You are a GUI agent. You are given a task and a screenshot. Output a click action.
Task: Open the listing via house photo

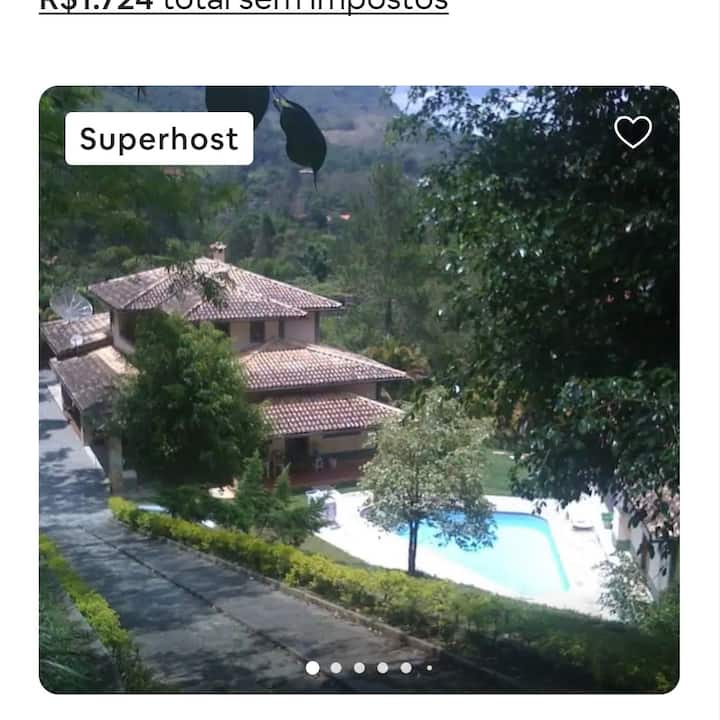359,389
